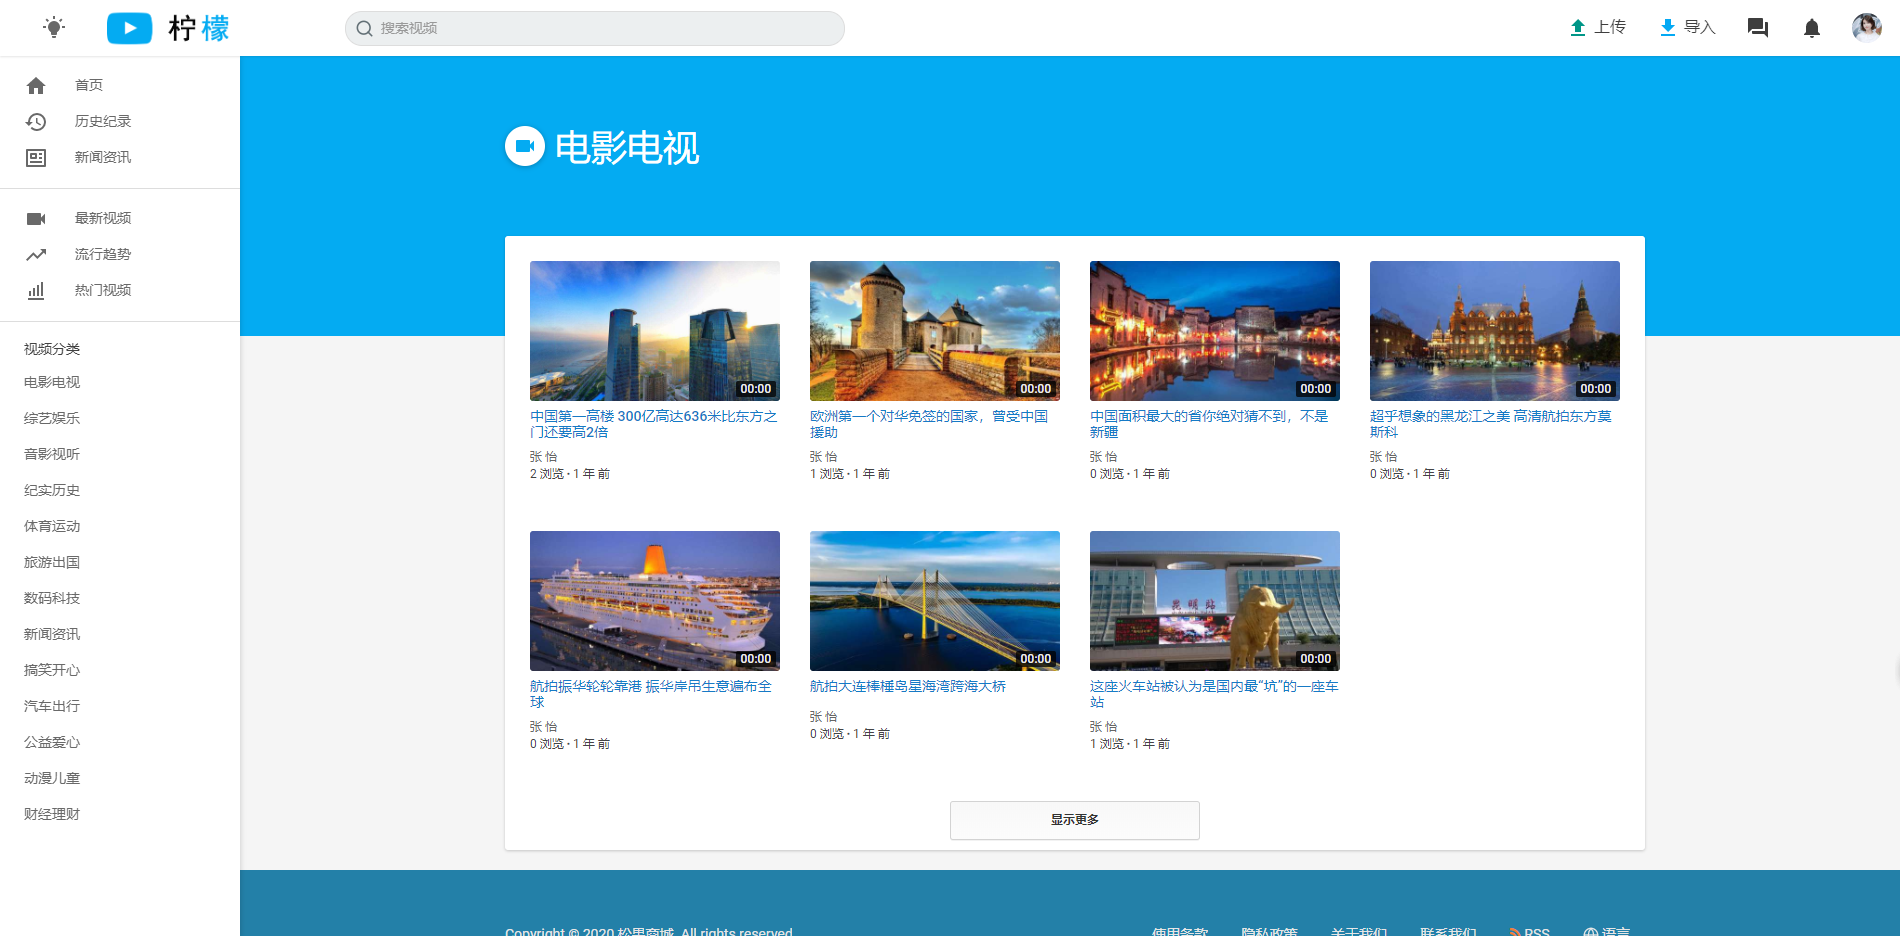
Task: Click the trending arrow icon
Action: point(36,255)
